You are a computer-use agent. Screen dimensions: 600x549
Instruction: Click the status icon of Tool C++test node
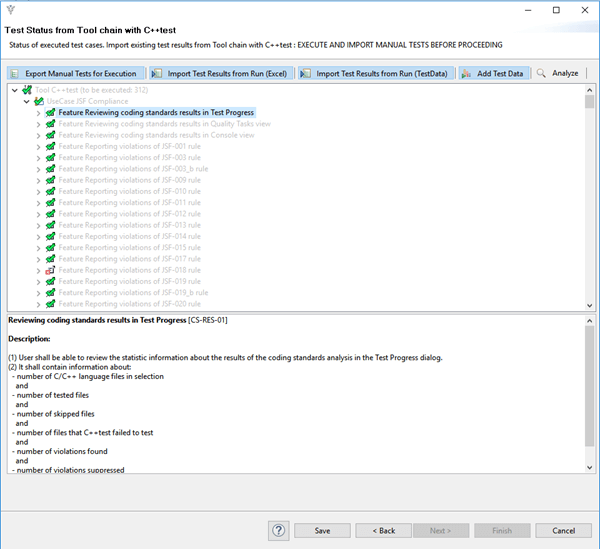click(27, 90)
